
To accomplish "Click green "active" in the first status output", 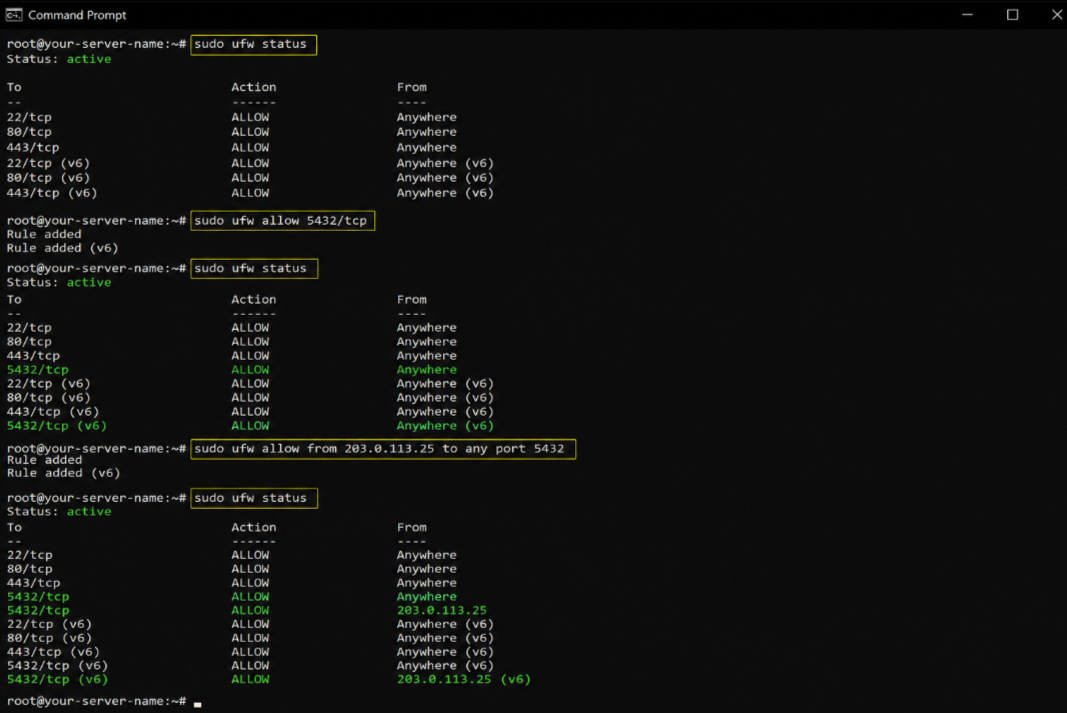I will [88, 59].
